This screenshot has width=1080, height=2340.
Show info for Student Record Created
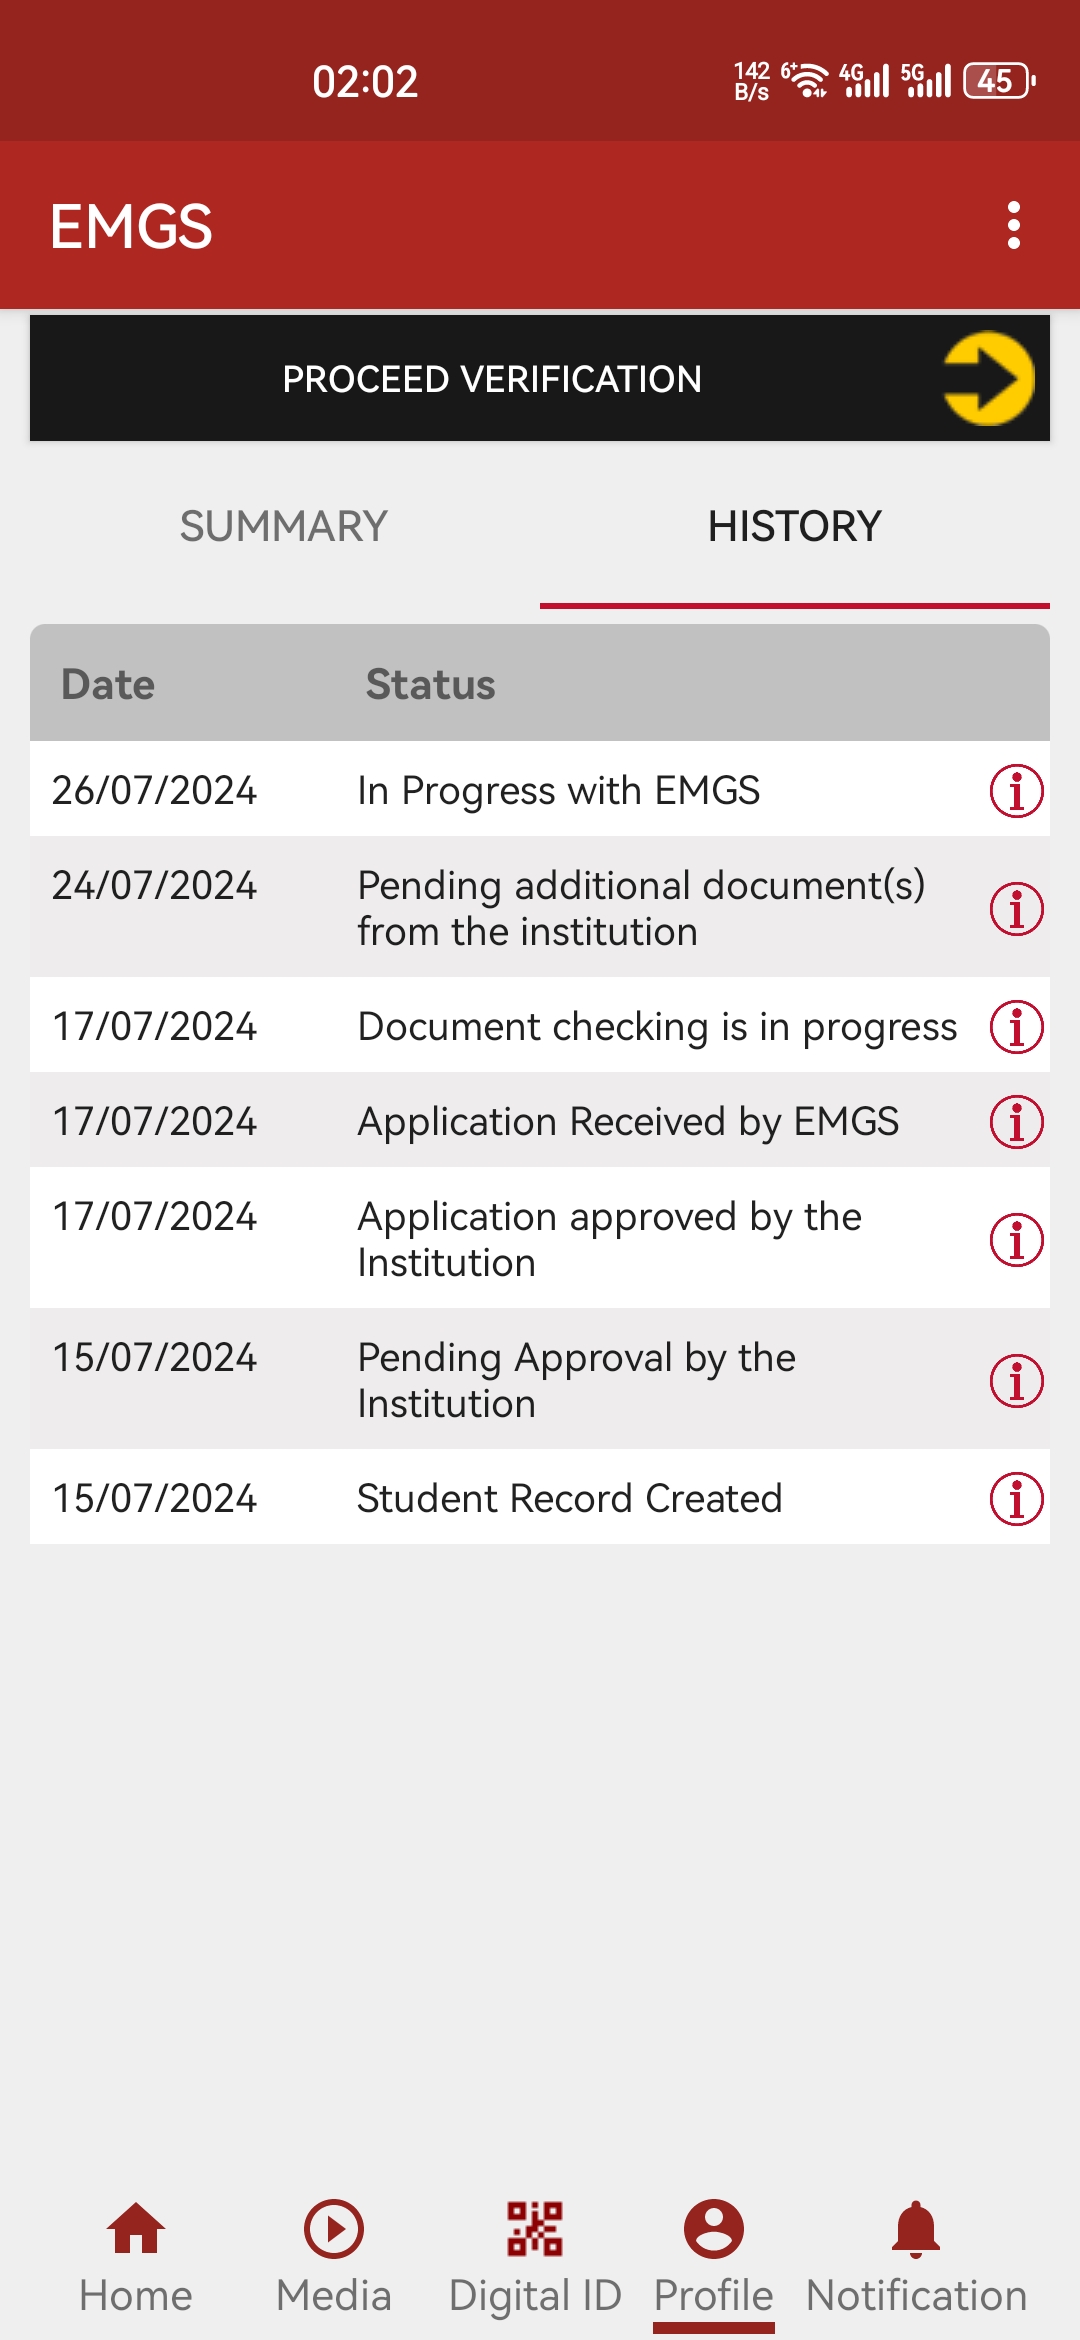(x=1016, y=1499)
